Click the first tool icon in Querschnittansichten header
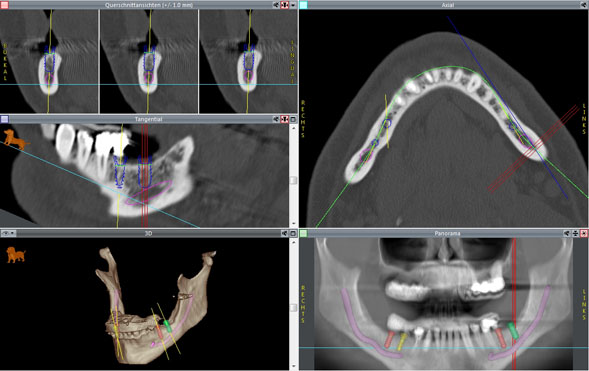The image size is (589, 371). [x=276, y=5]
